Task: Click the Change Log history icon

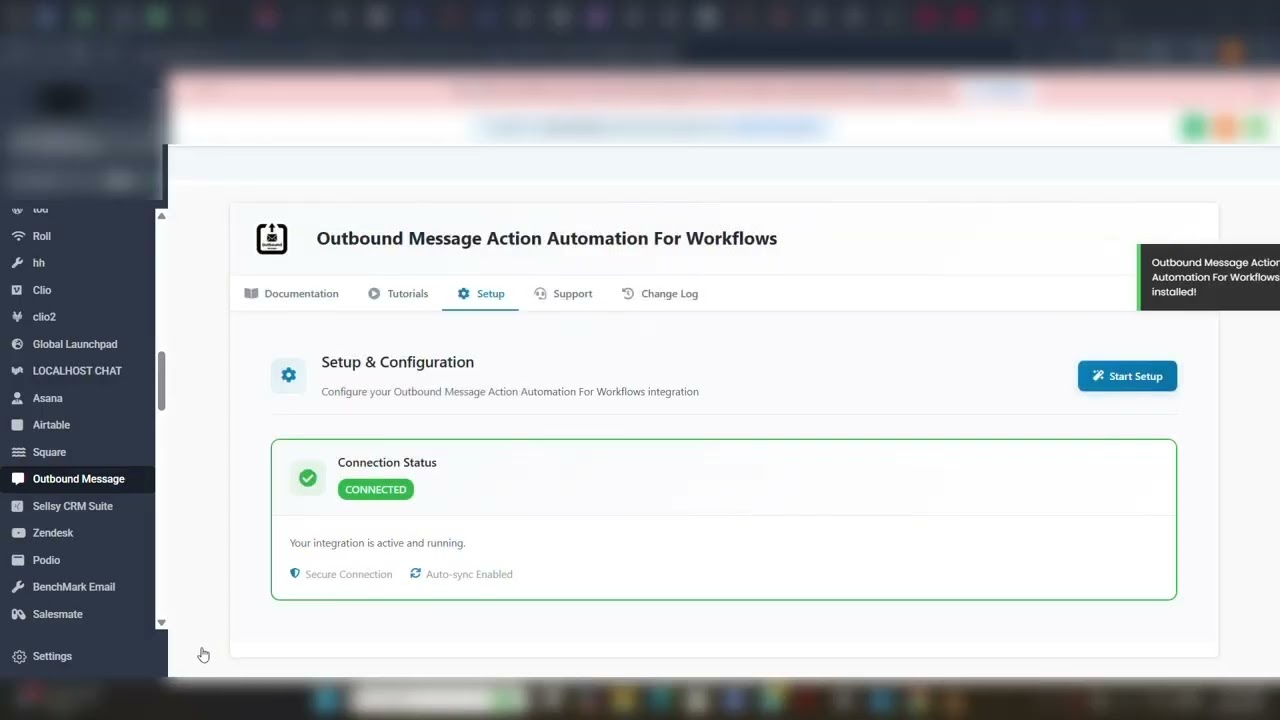Action: point(628,294)
